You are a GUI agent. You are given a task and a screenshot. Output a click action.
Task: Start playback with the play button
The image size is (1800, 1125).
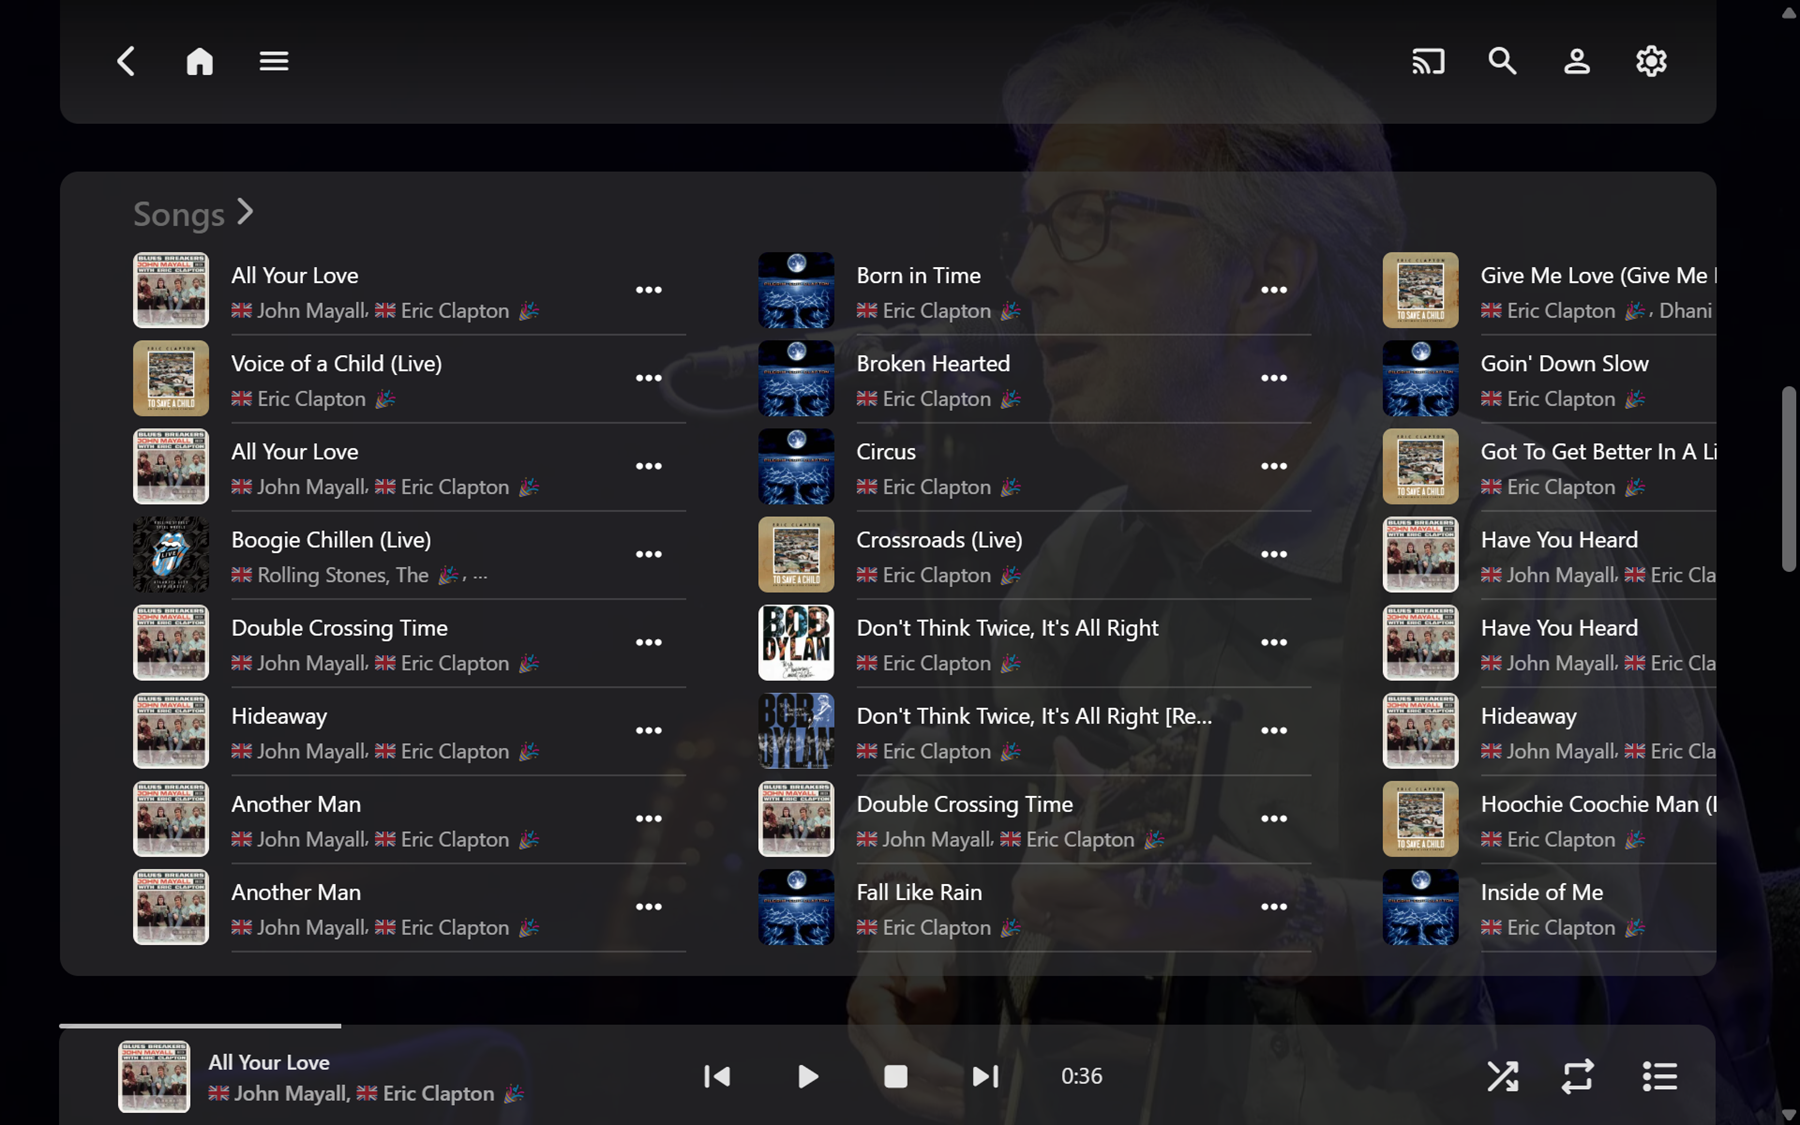pyautogui.click(x=808, y=1076)
